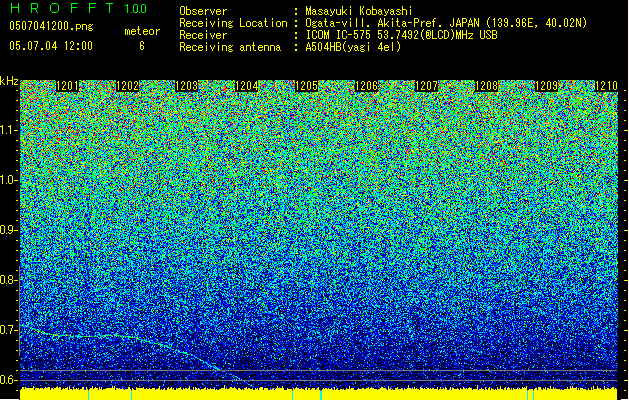Image resolution: width=629 pixels, height=400 pixels.
Task: Select the A504HB(yagi 4el) antenna text
Action: [353, 47]
